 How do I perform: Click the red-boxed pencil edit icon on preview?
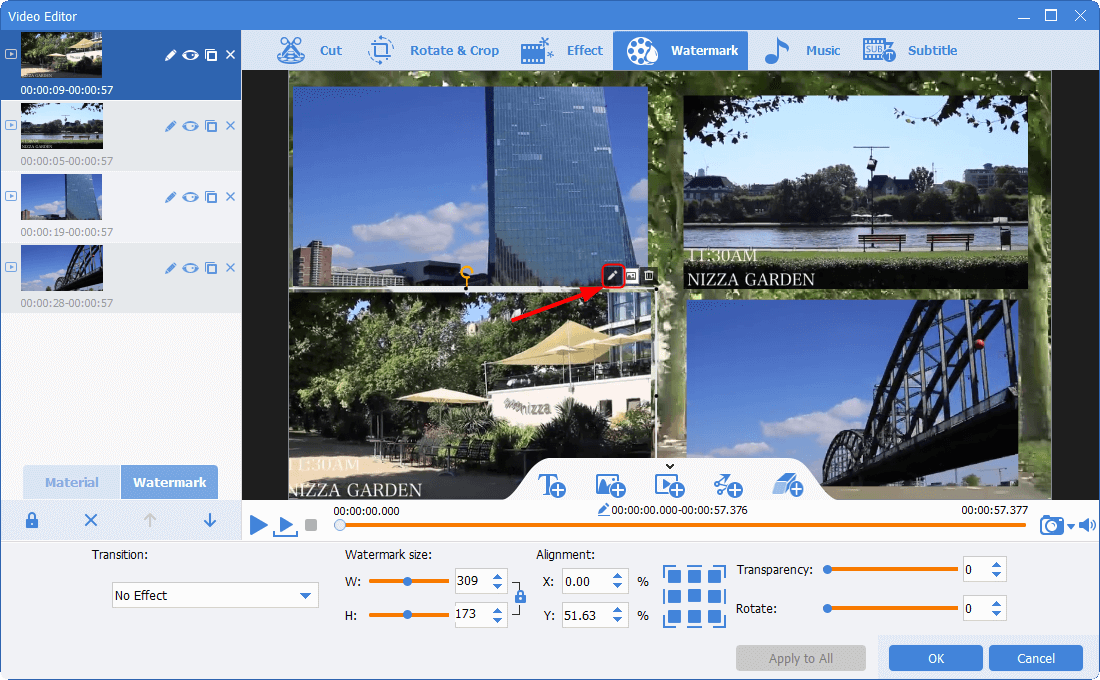613,275
